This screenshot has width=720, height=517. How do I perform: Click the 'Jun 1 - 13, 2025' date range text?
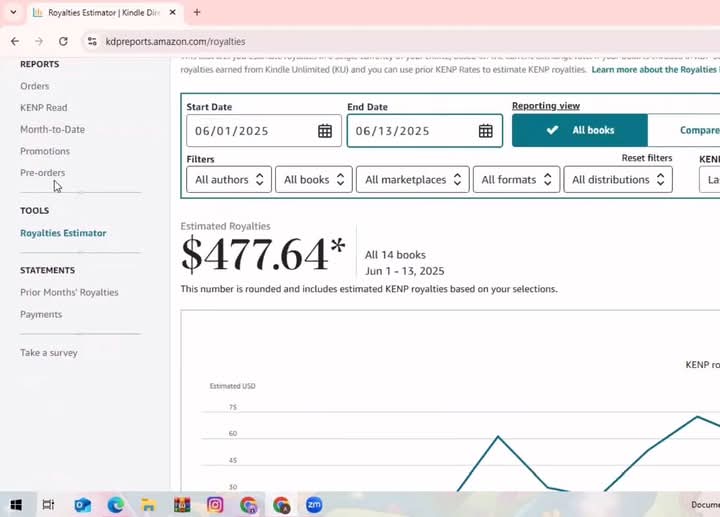[405, 271]
